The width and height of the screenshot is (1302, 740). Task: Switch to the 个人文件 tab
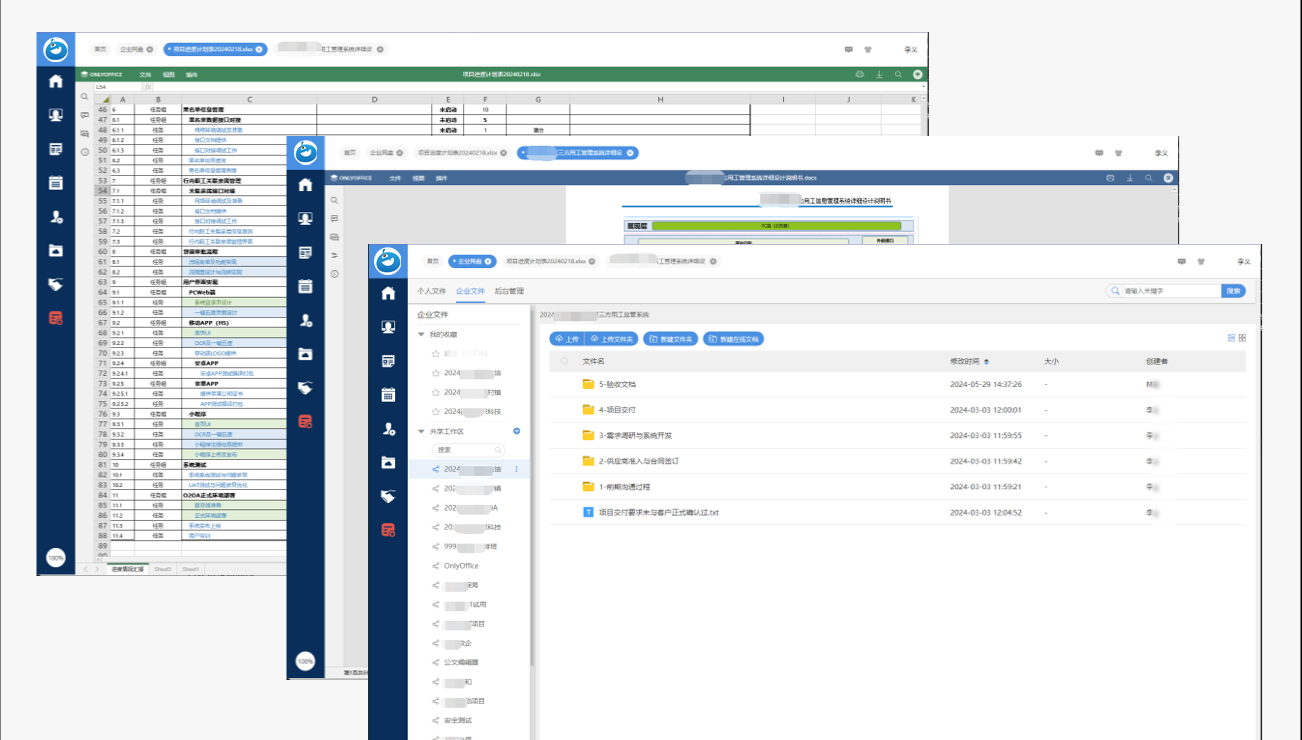pyautogui.click(x=431, y=291)
